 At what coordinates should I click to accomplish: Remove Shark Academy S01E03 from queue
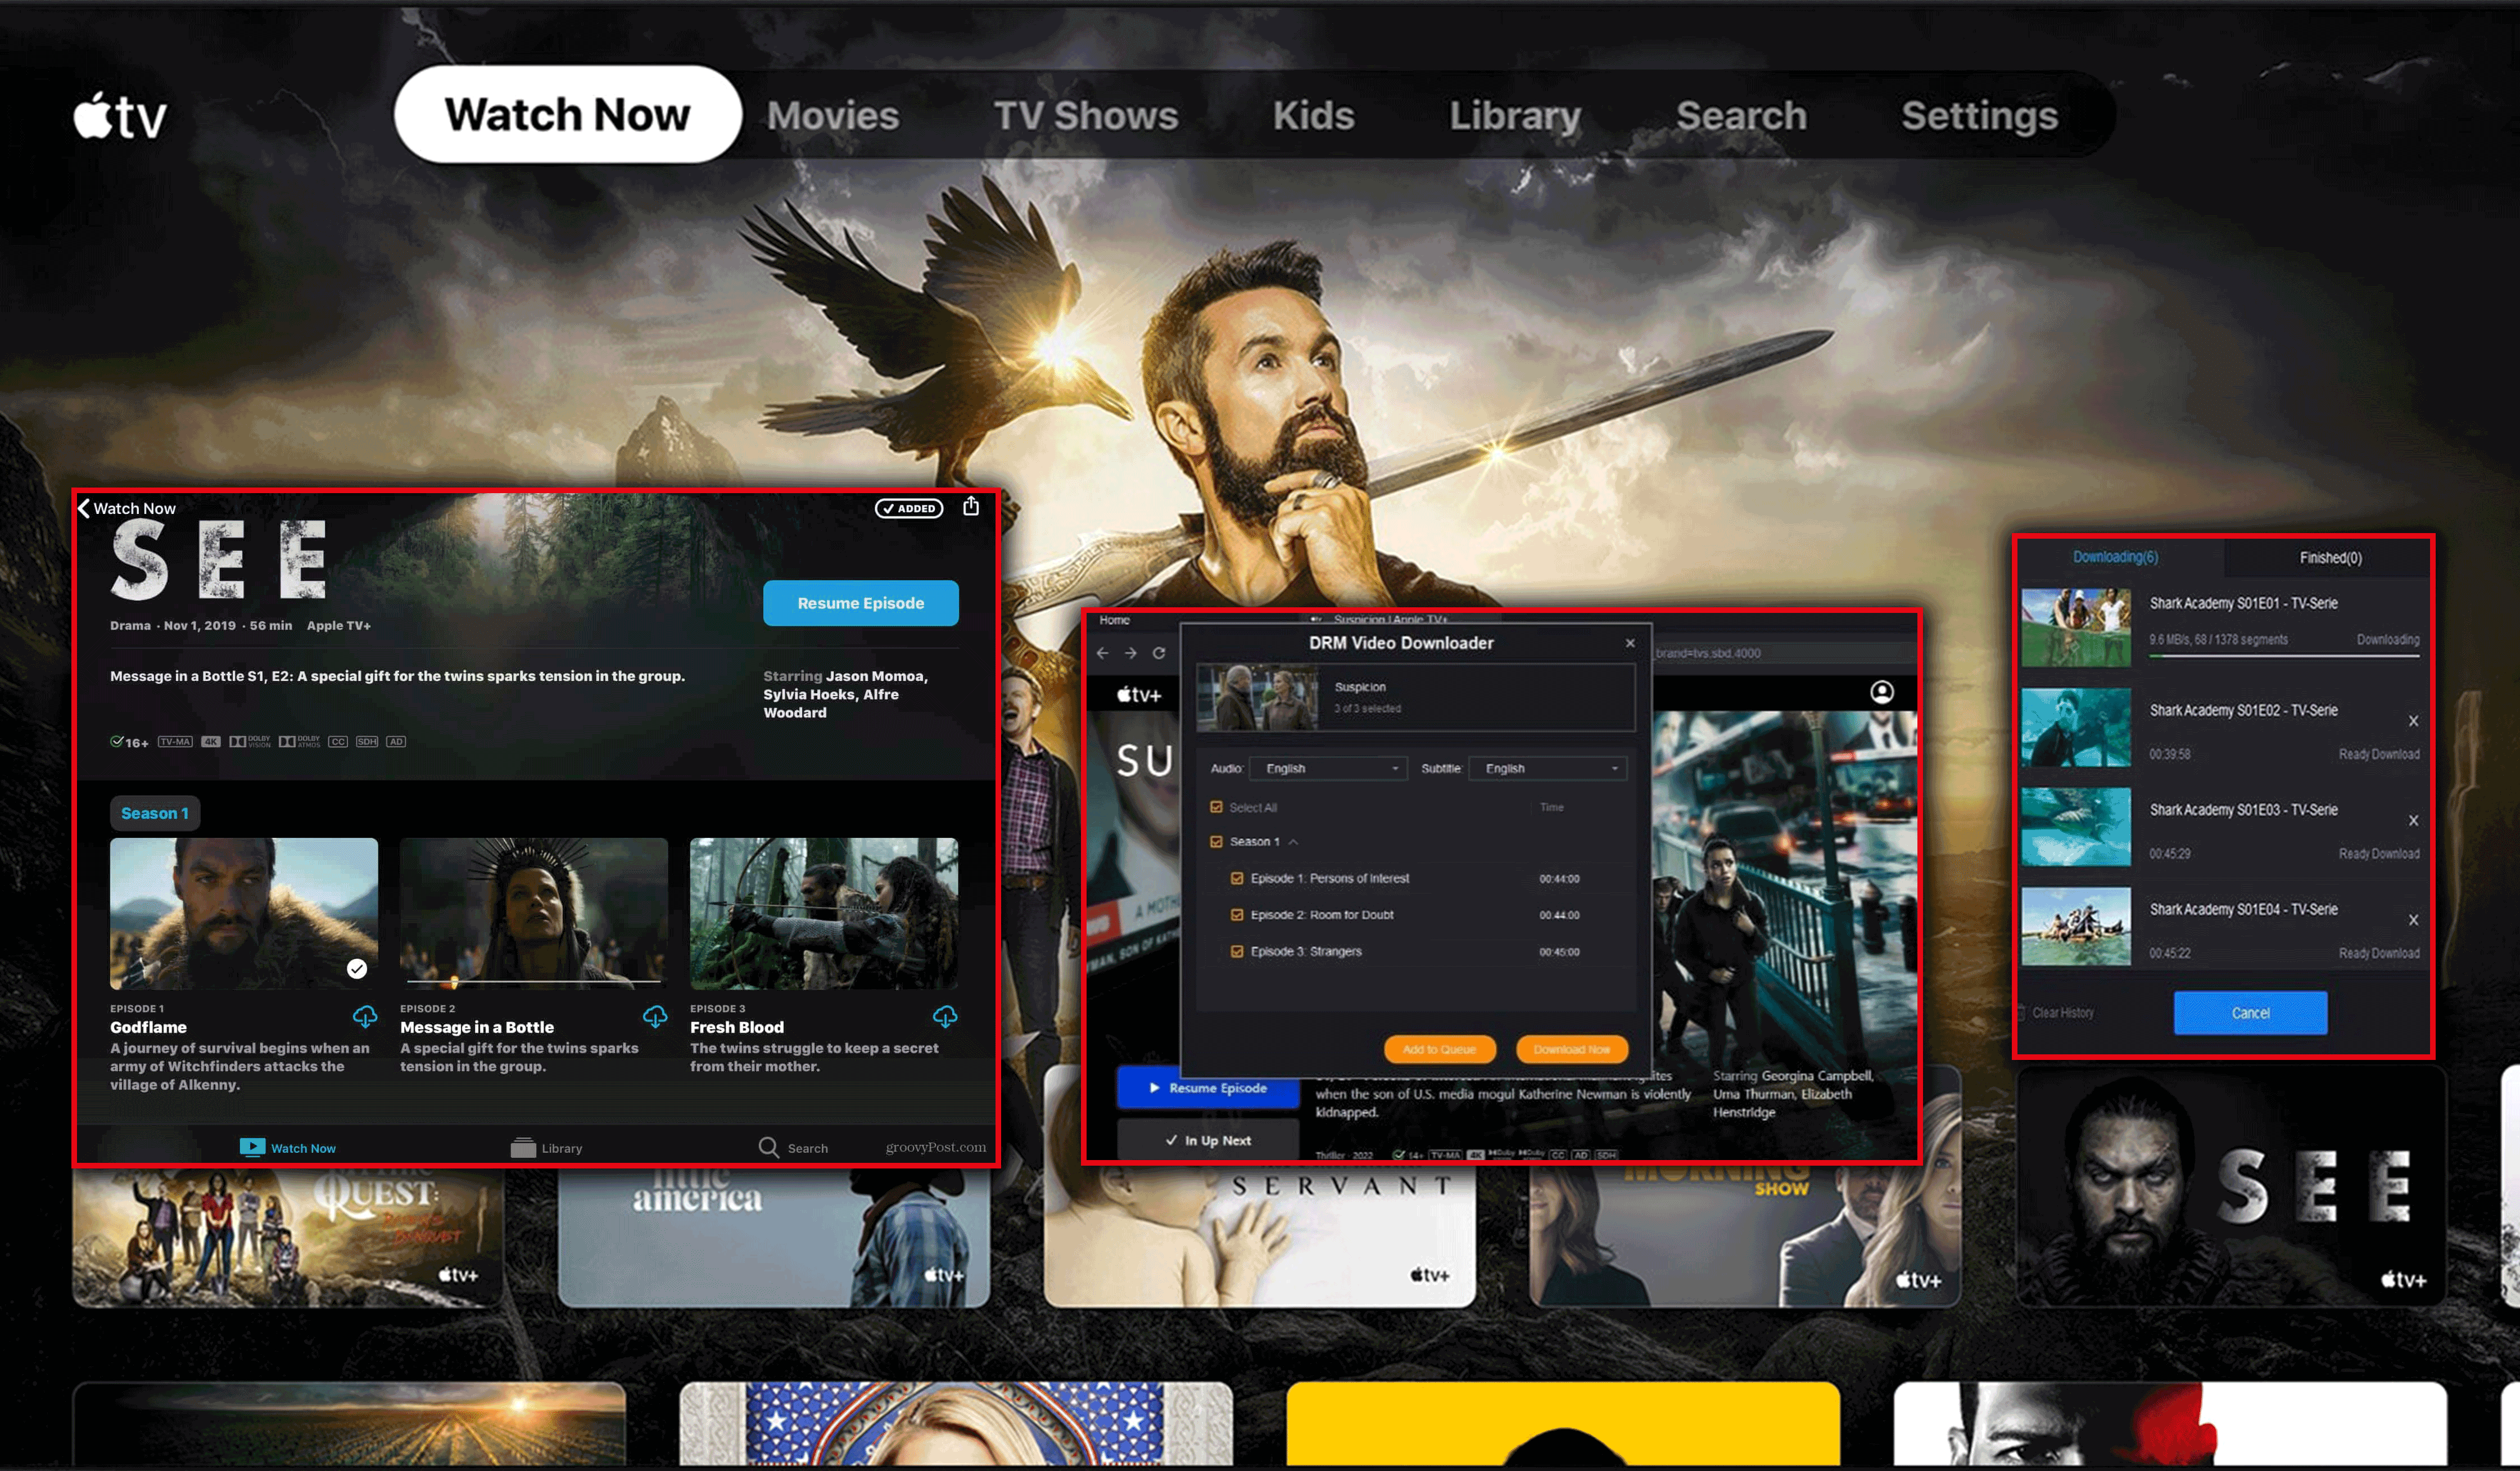pyautogui.click(x=2413, y=820)
